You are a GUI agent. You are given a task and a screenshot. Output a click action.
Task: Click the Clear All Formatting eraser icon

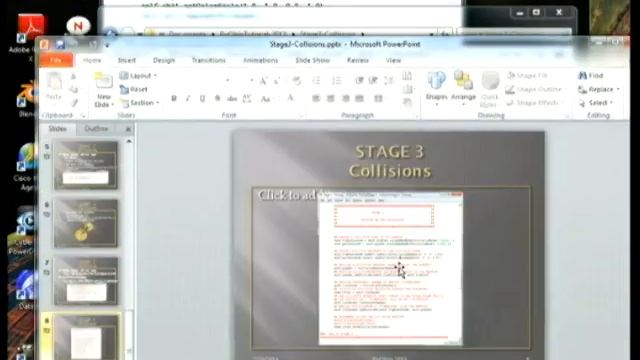(297, 81)
